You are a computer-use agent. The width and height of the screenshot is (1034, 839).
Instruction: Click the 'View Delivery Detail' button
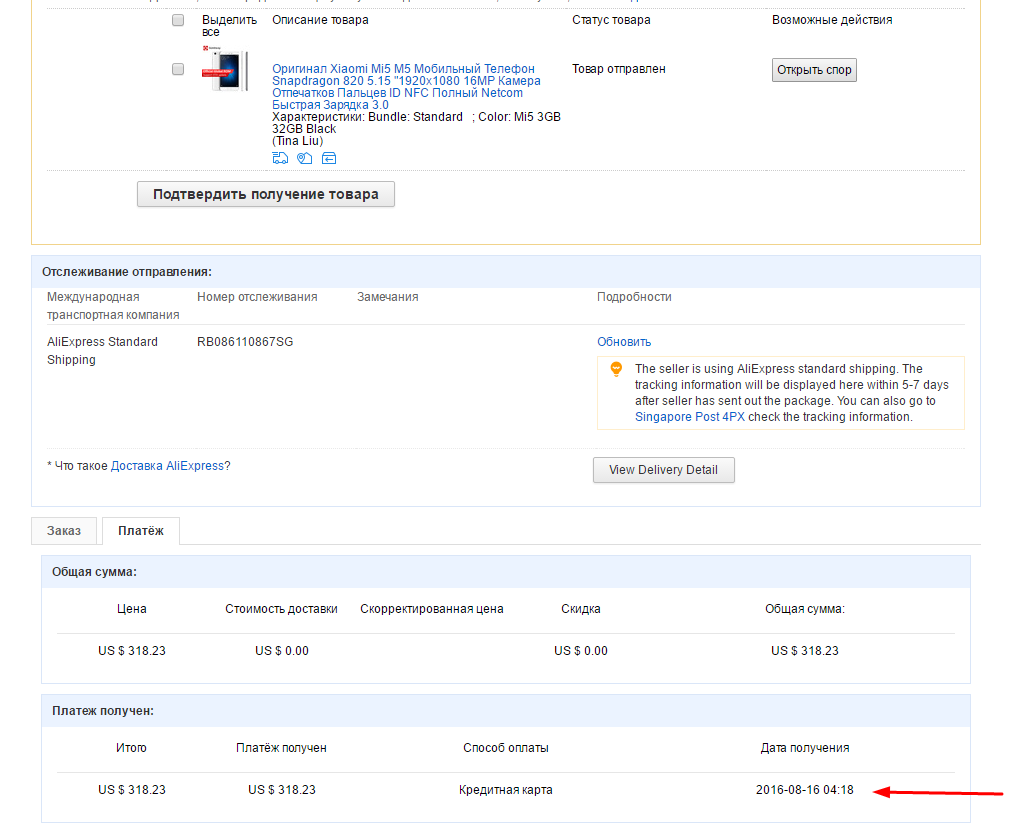(663, 470)
